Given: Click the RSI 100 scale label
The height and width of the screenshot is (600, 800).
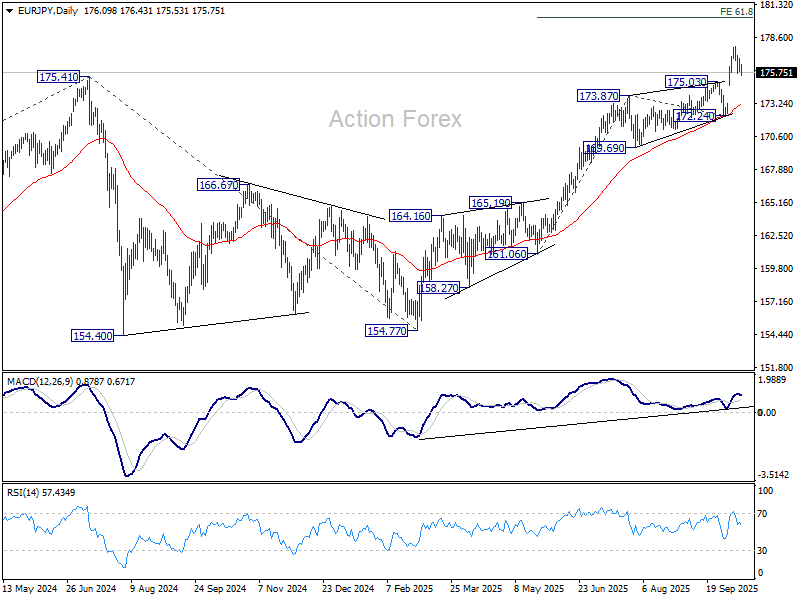Looking at the screenshot, I should pyautogui.click(x=765, y=491).
